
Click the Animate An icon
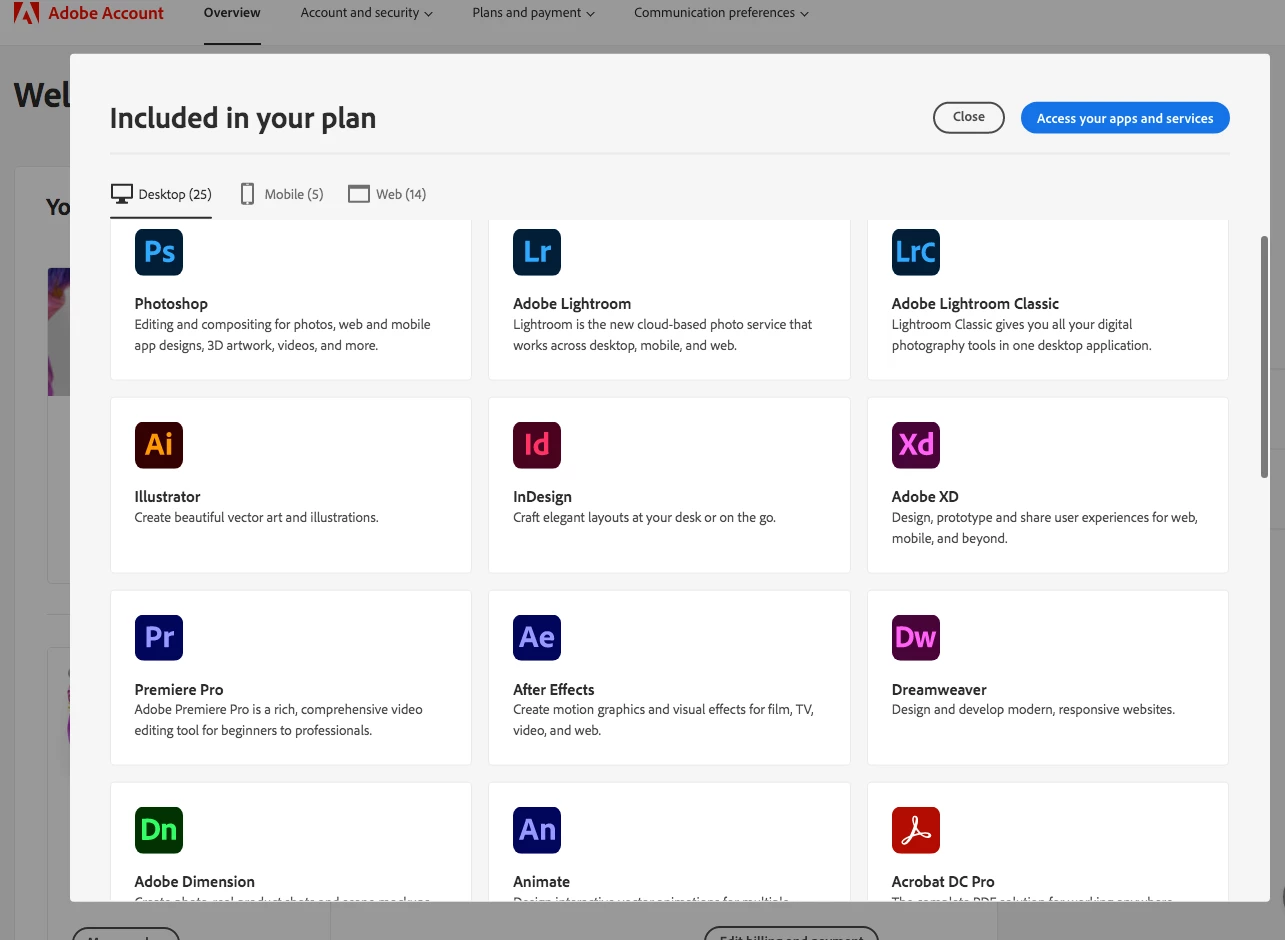537,830
